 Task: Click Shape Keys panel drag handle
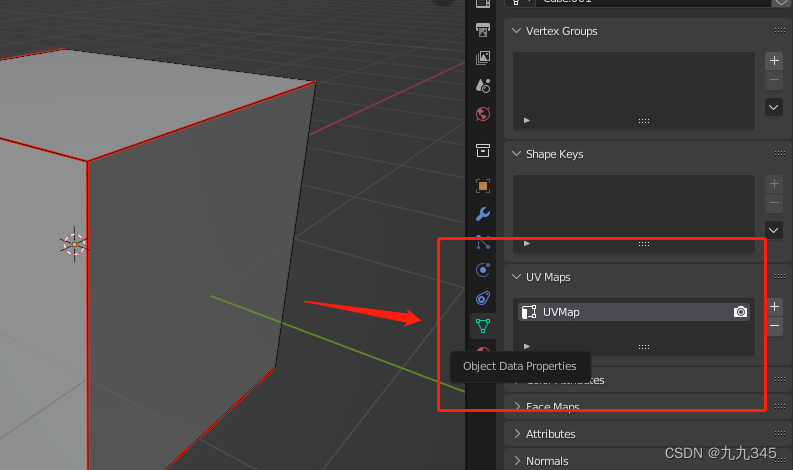[x=780, y=154]
